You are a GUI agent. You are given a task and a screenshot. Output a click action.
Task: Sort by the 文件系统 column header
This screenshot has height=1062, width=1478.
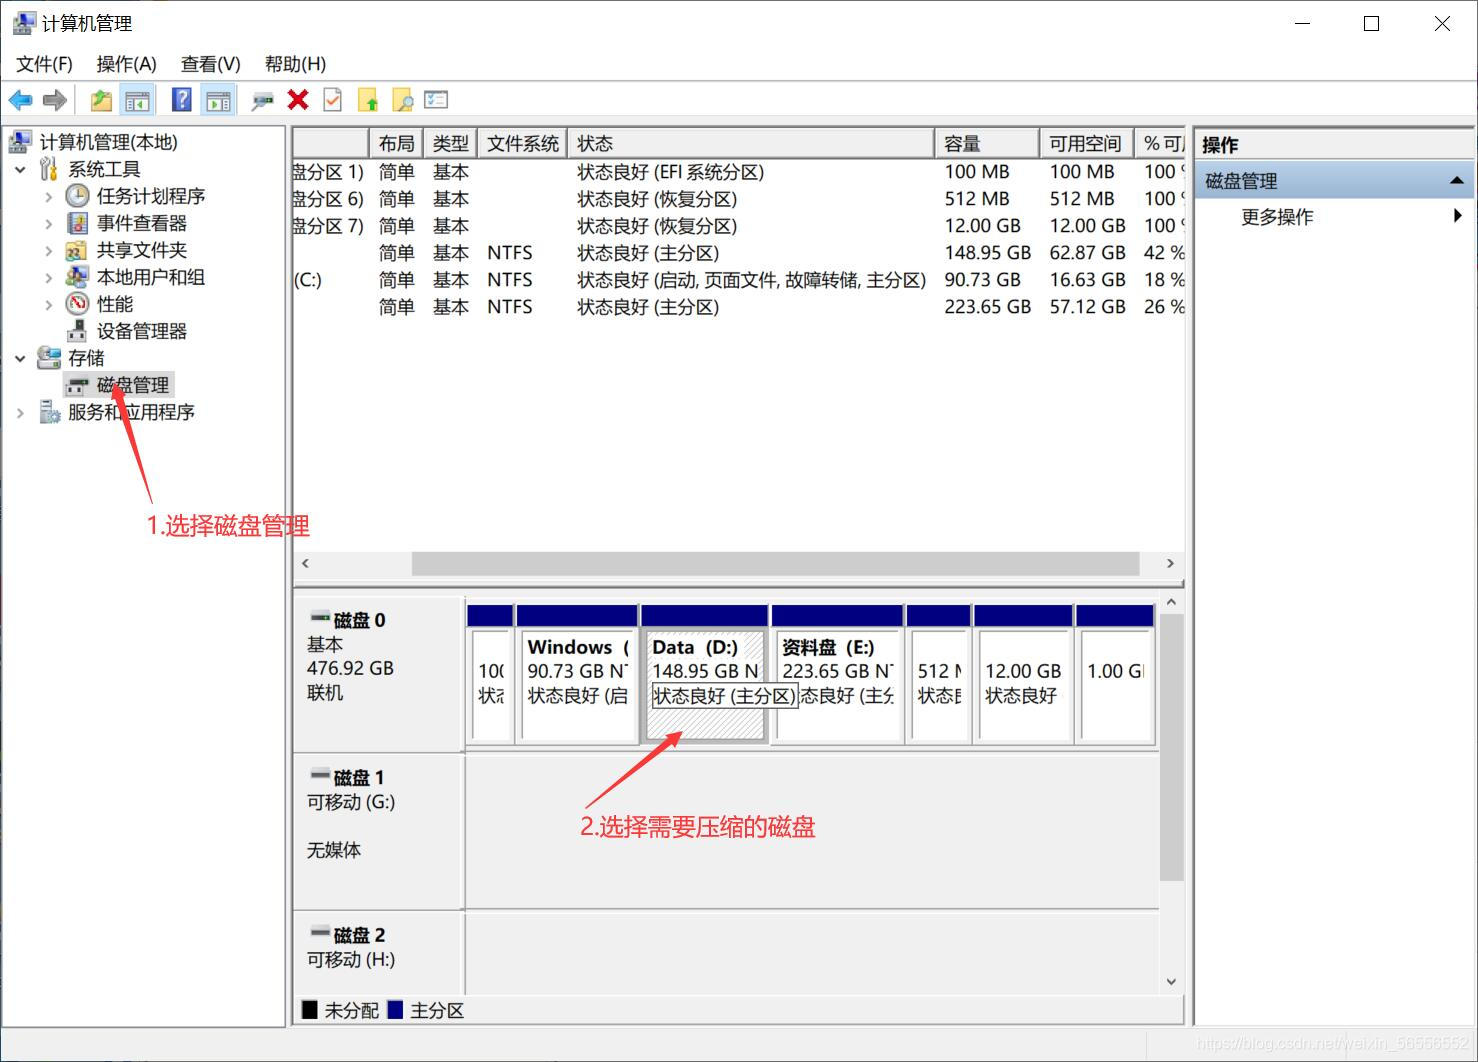[522, 144]
